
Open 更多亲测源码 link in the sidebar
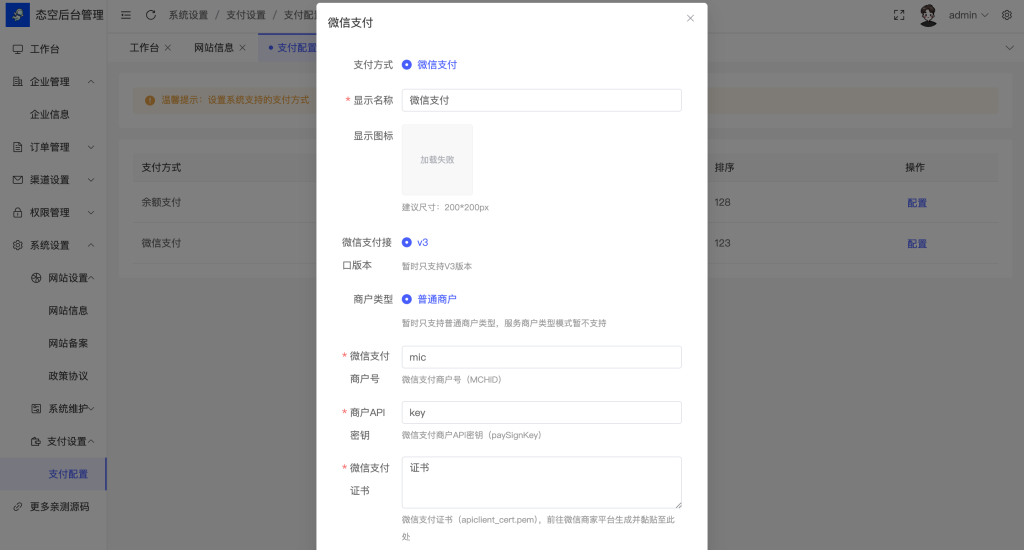59,506
